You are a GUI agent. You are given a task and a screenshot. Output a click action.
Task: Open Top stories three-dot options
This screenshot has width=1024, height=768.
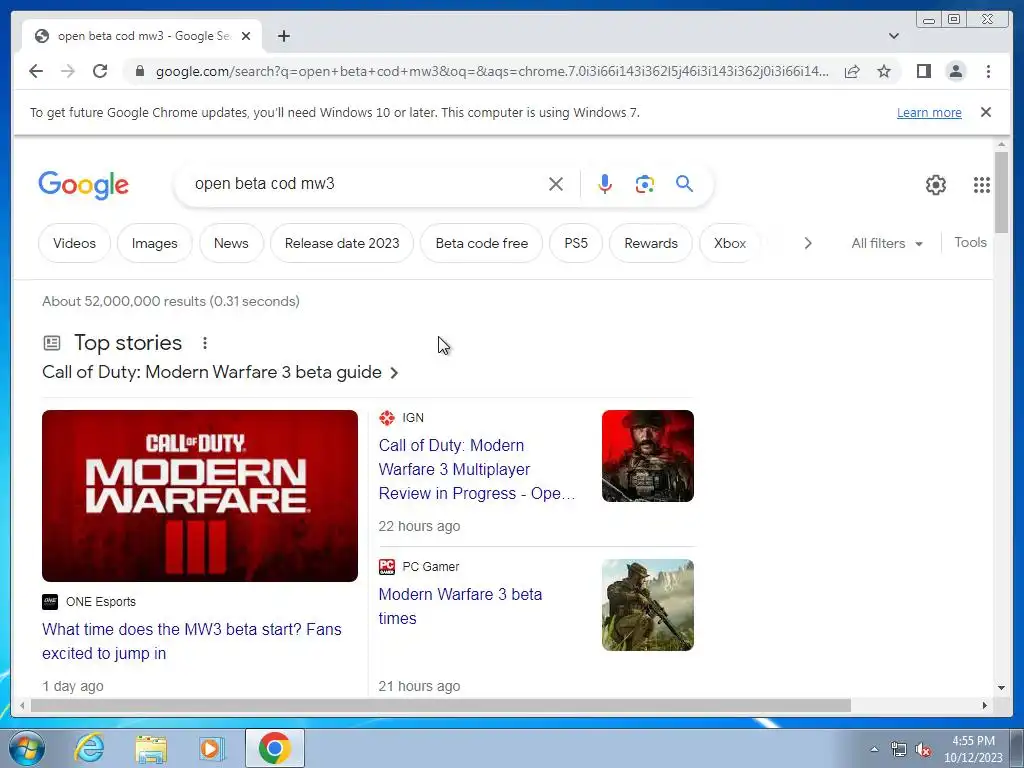[x=204, y=343]
